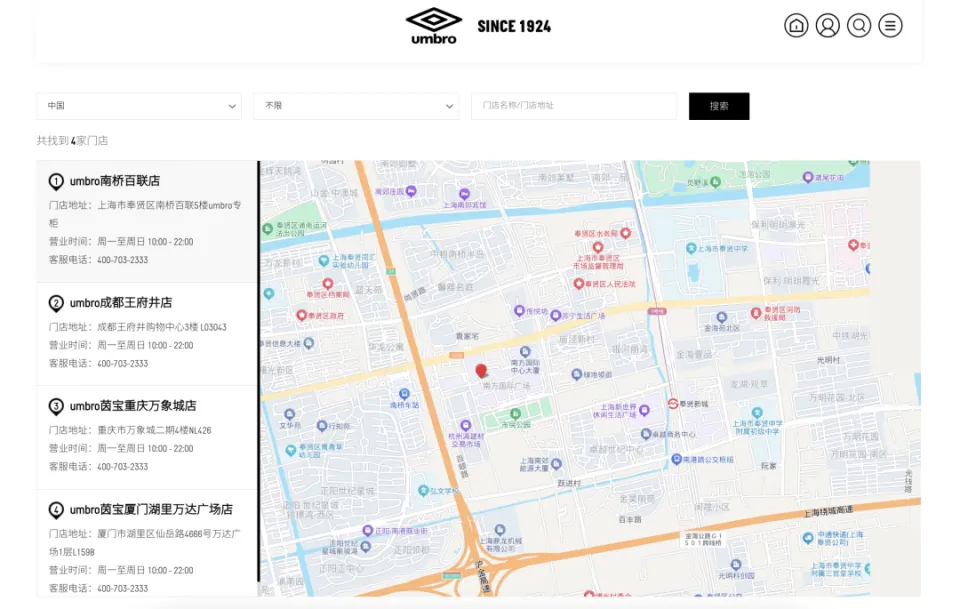The image size is (960, 609).
Task: Click the number 3 pin icon
Action: pyautogui.click(x=56, y=406)
